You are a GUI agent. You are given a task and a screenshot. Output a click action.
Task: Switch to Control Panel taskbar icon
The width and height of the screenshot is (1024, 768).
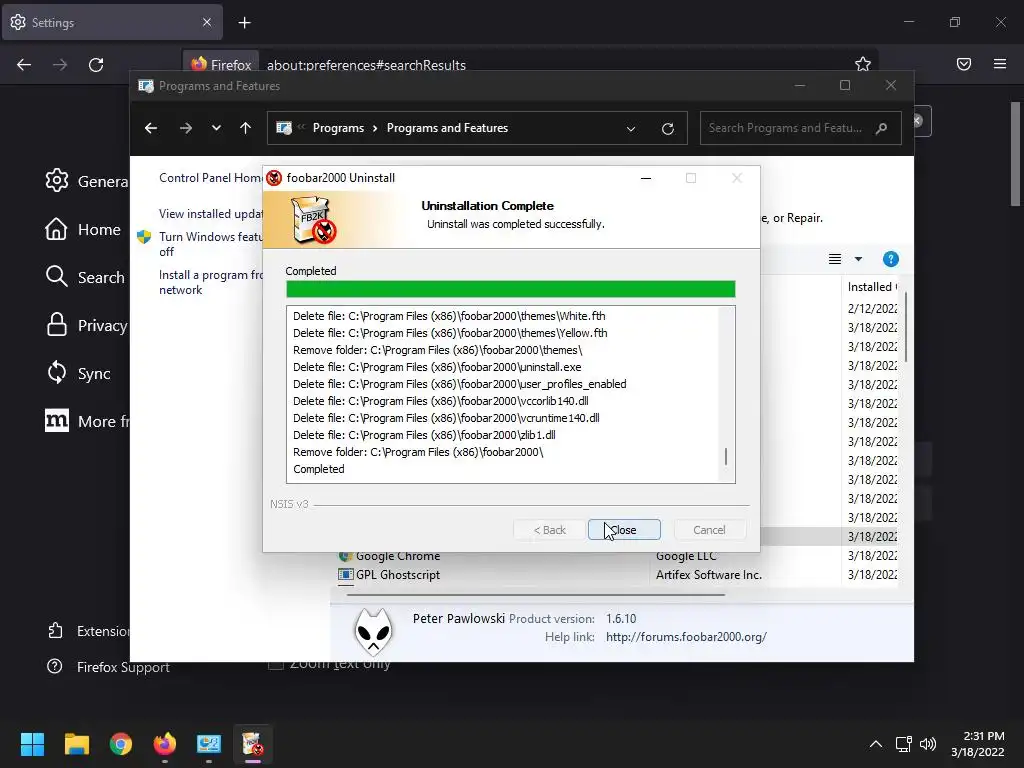pos(209,744)
